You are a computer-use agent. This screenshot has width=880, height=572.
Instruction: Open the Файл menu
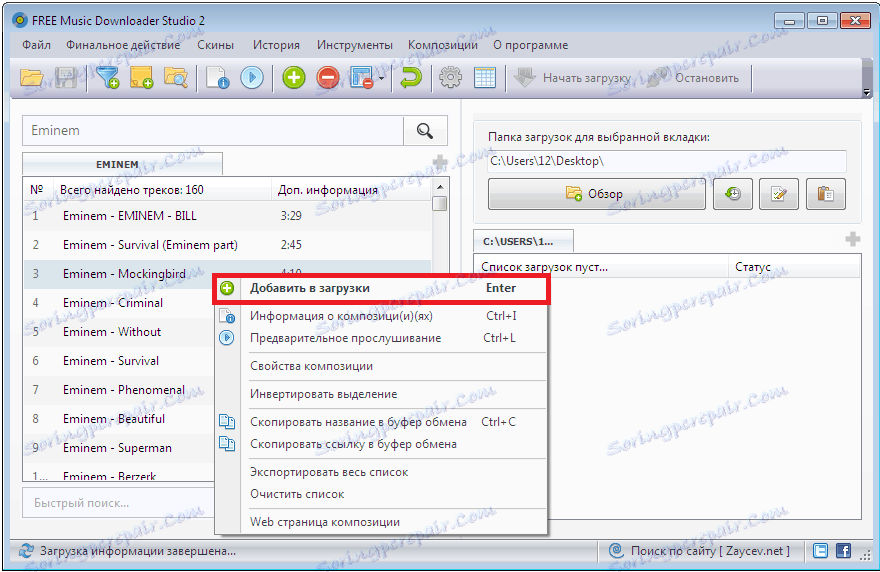(x=36, y=45)
